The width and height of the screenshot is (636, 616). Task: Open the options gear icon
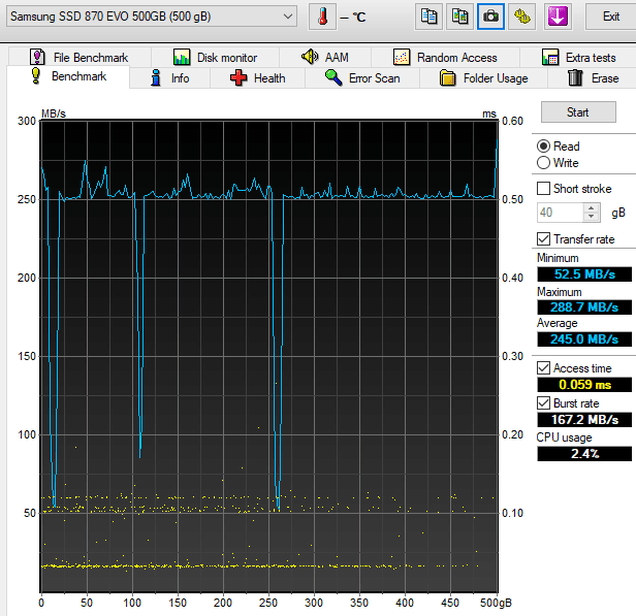coord(522,17)
